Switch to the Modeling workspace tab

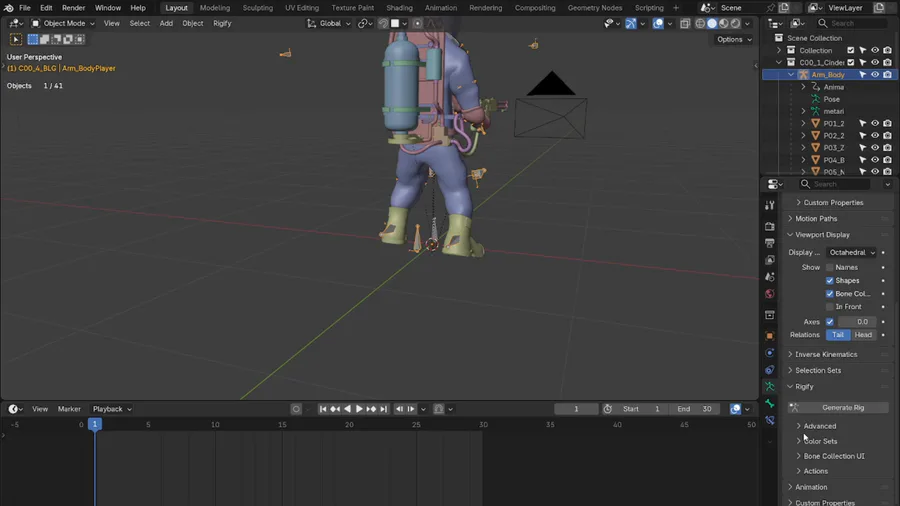pos(215,8)
